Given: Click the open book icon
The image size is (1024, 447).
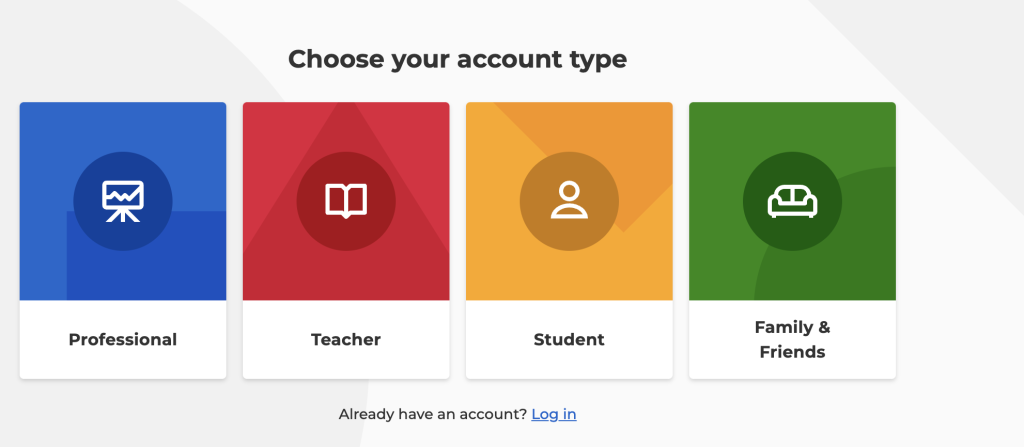Looking at the screenshot, I should tap(346, 201).
